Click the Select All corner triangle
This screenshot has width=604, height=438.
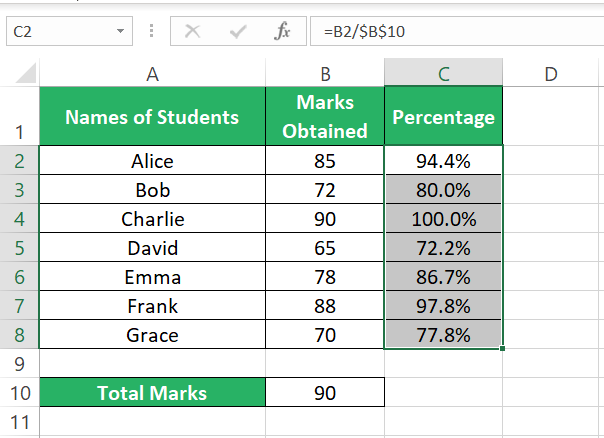(x=25, y=73)
